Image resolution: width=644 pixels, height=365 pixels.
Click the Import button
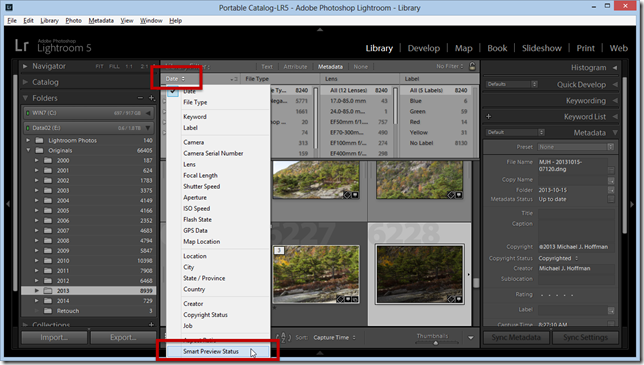[54, 337]
